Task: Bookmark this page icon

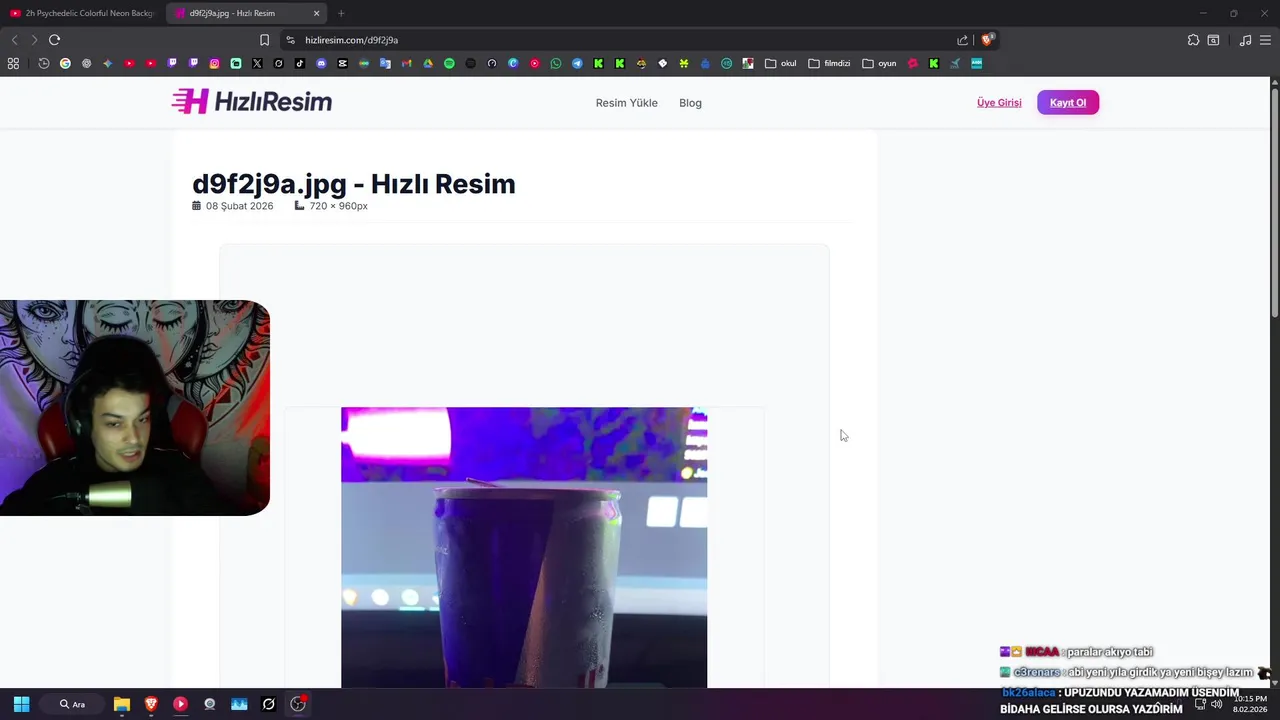Action: point(264,40)
